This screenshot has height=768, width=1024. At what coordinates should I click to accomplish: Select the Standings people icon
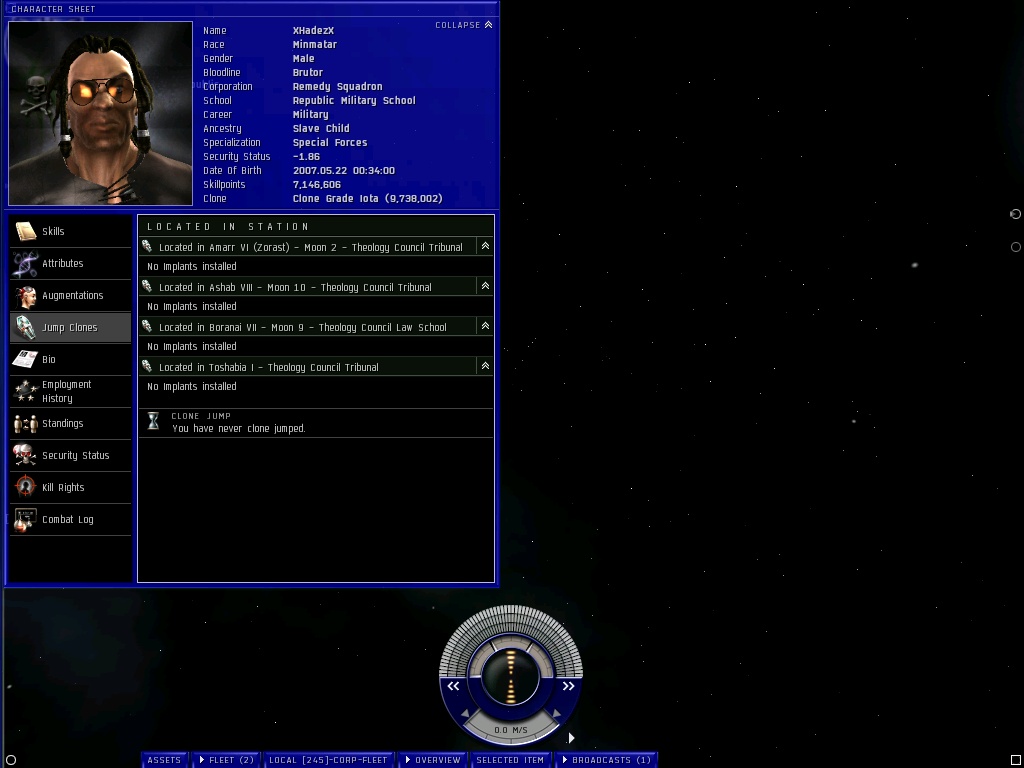[25, 423]
